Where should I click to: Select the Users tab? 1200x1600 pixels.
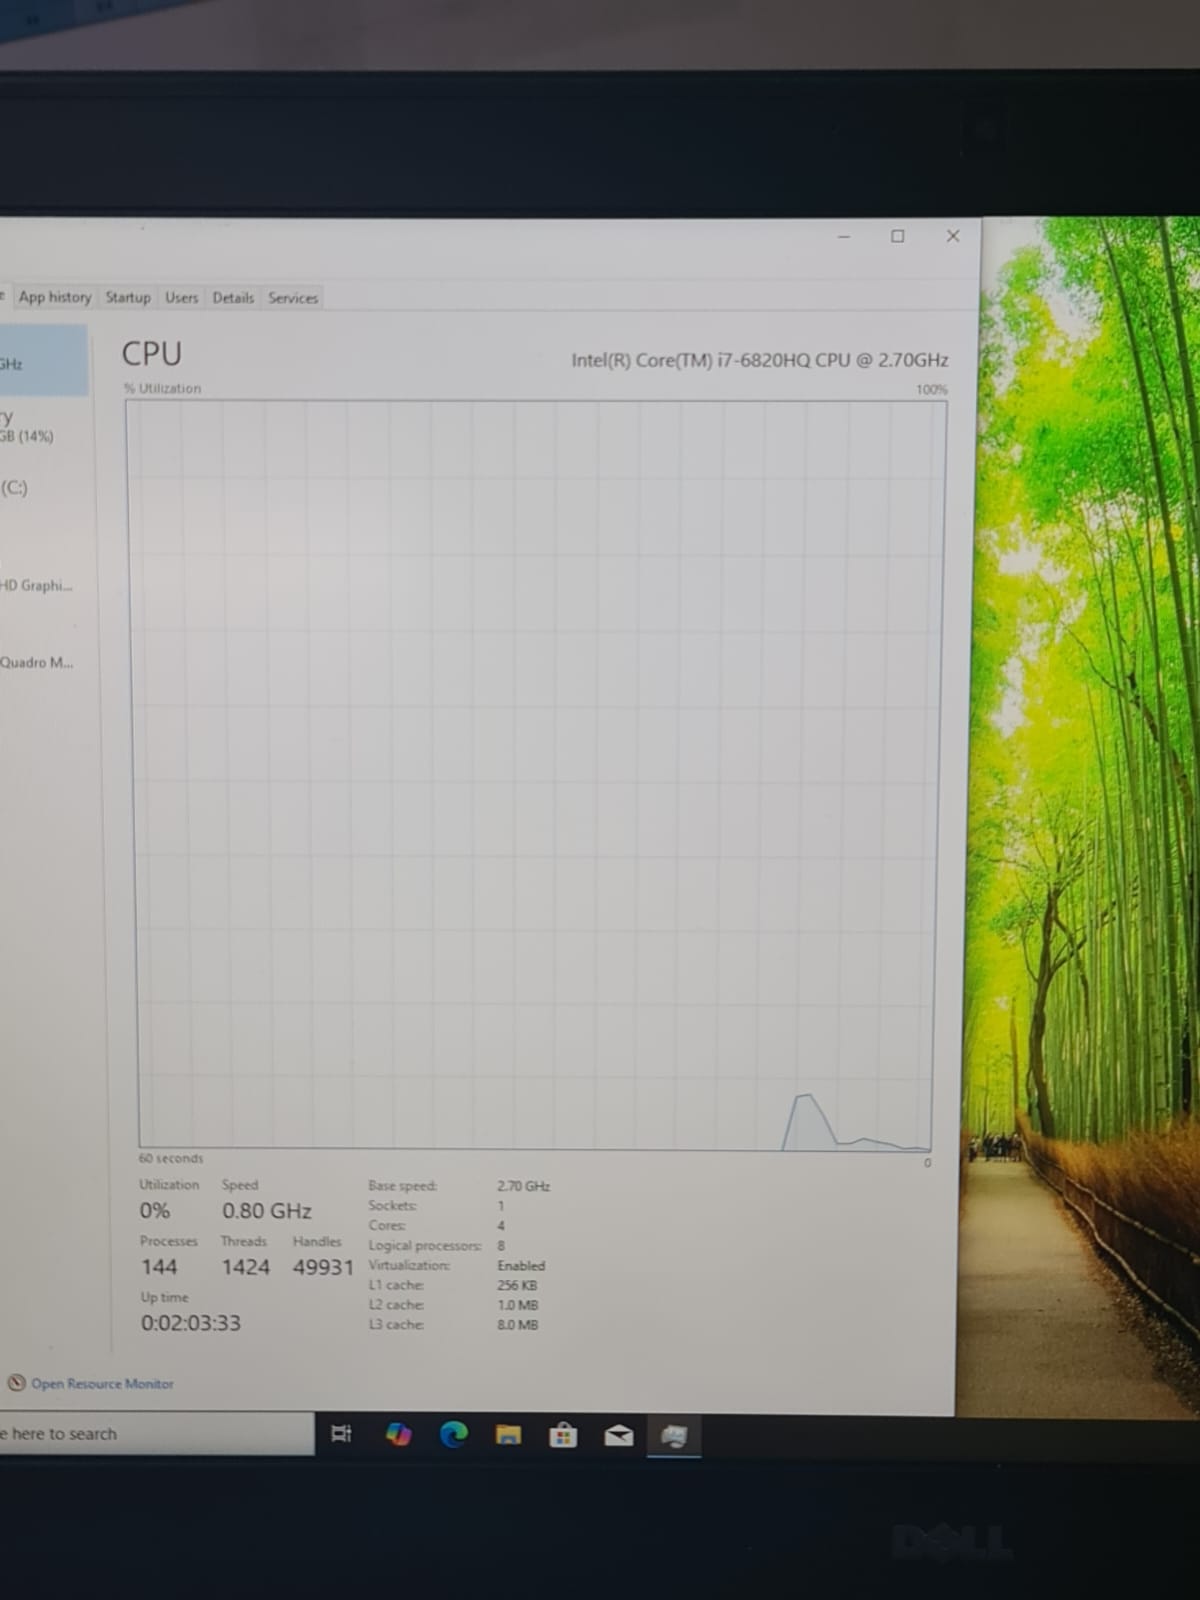point(181,297)
